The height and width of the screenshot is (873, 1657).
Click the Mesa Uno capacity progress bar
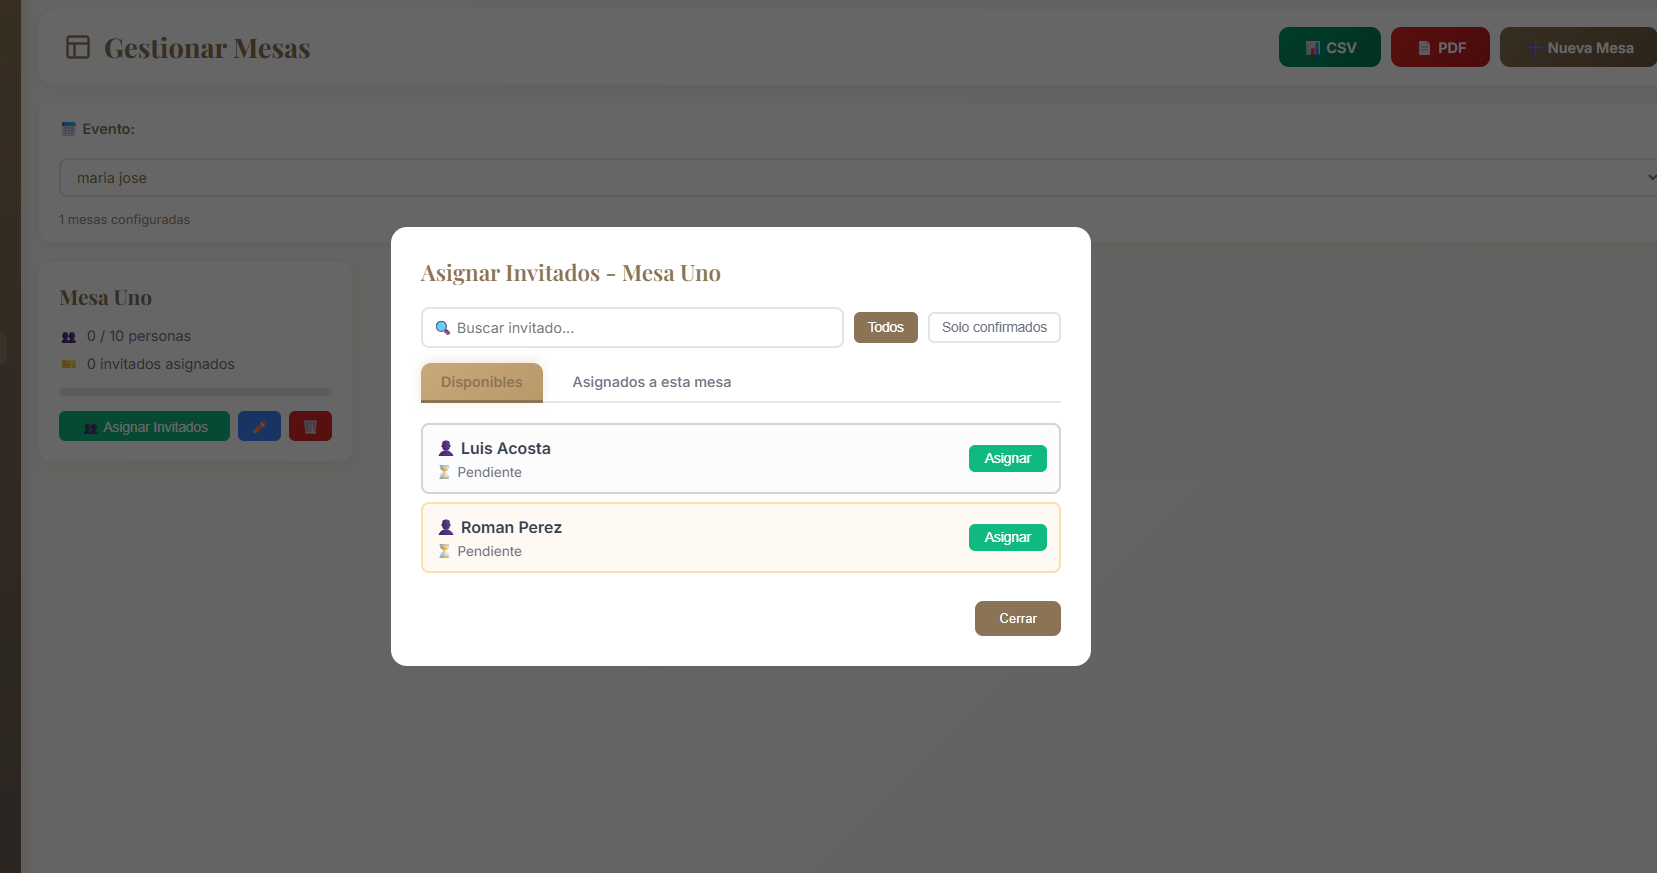click(195, 392)
